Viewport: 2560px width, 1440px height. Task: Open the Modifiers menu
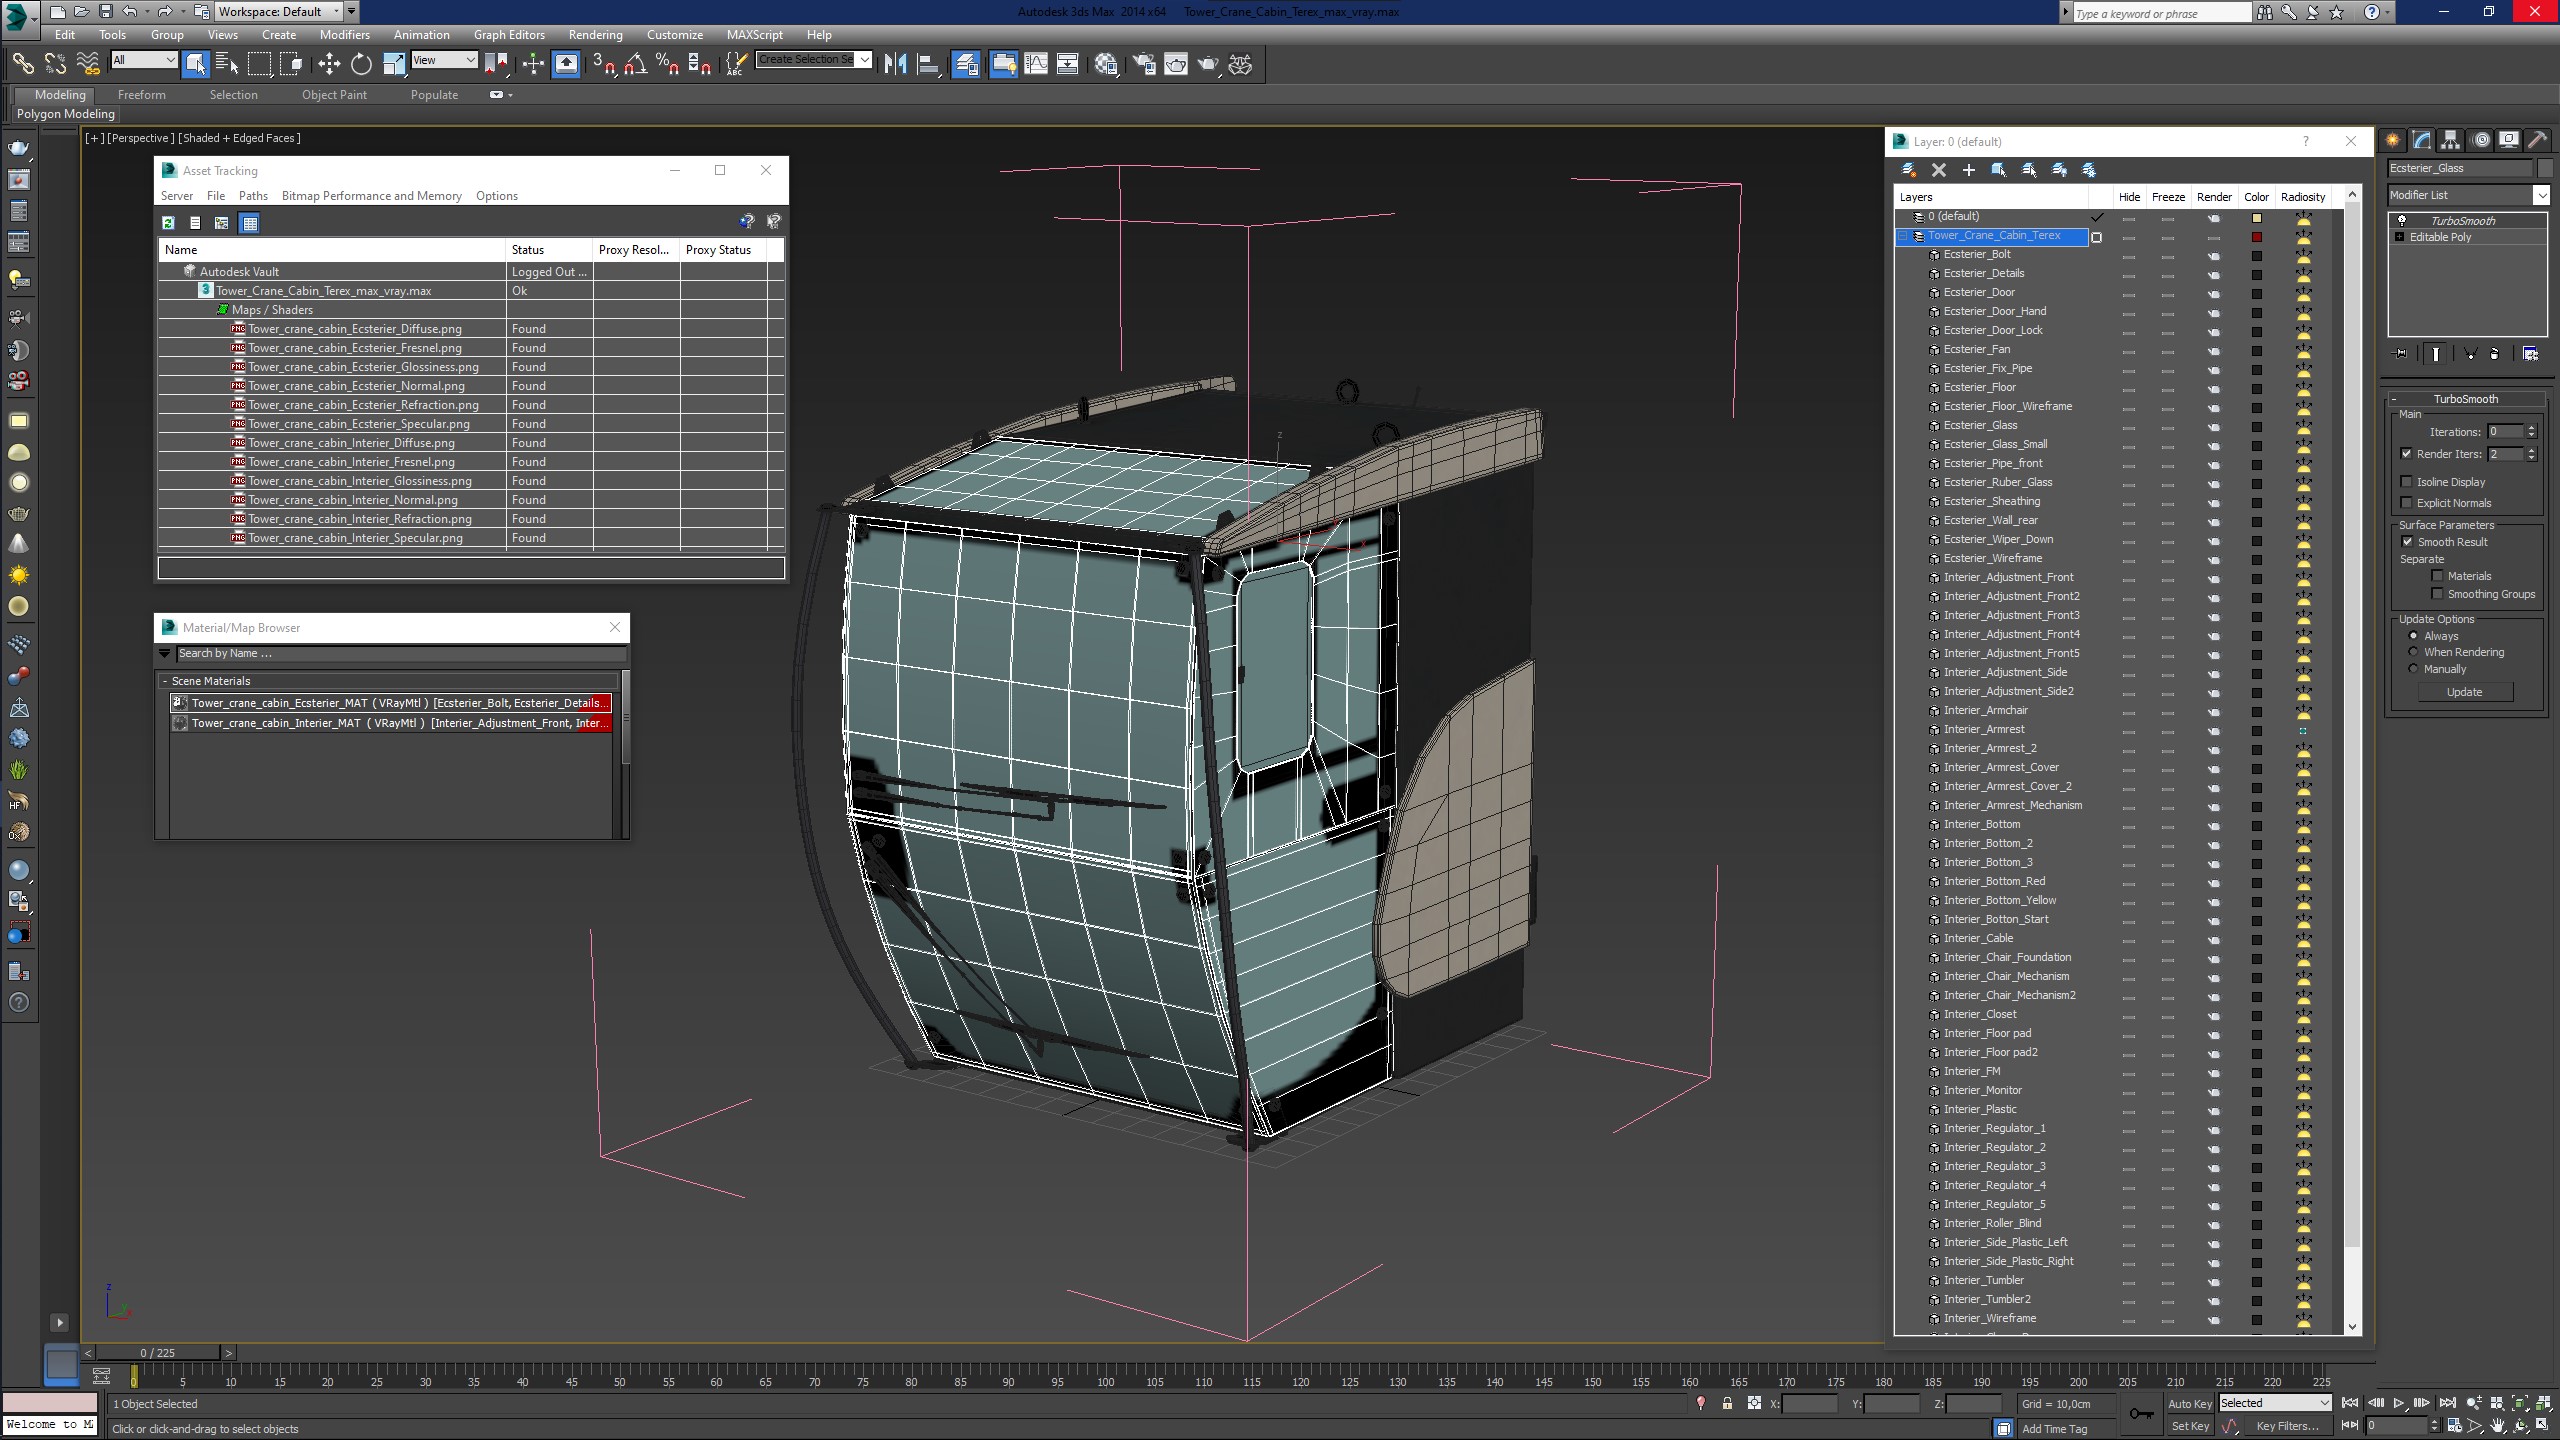[344, 34]
